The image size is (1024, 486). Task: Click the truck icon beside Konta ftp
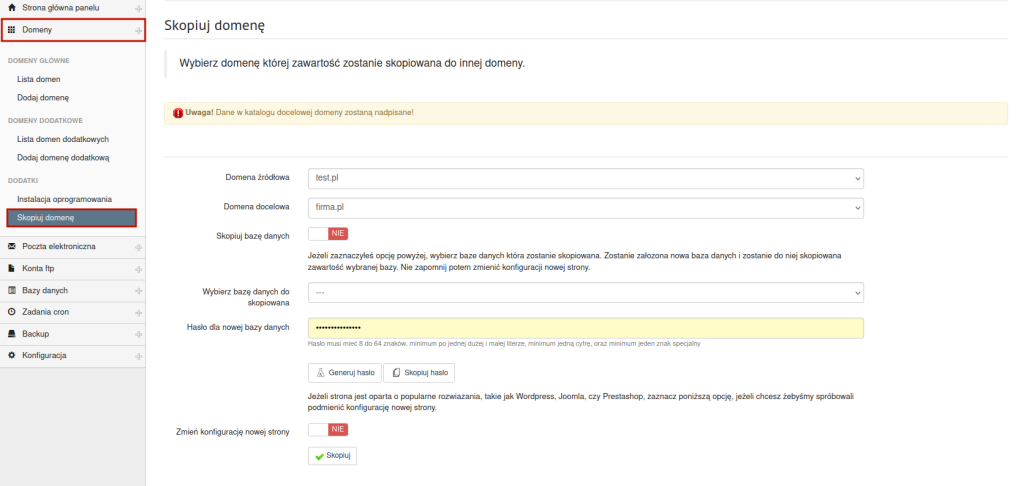coord(12,268)
